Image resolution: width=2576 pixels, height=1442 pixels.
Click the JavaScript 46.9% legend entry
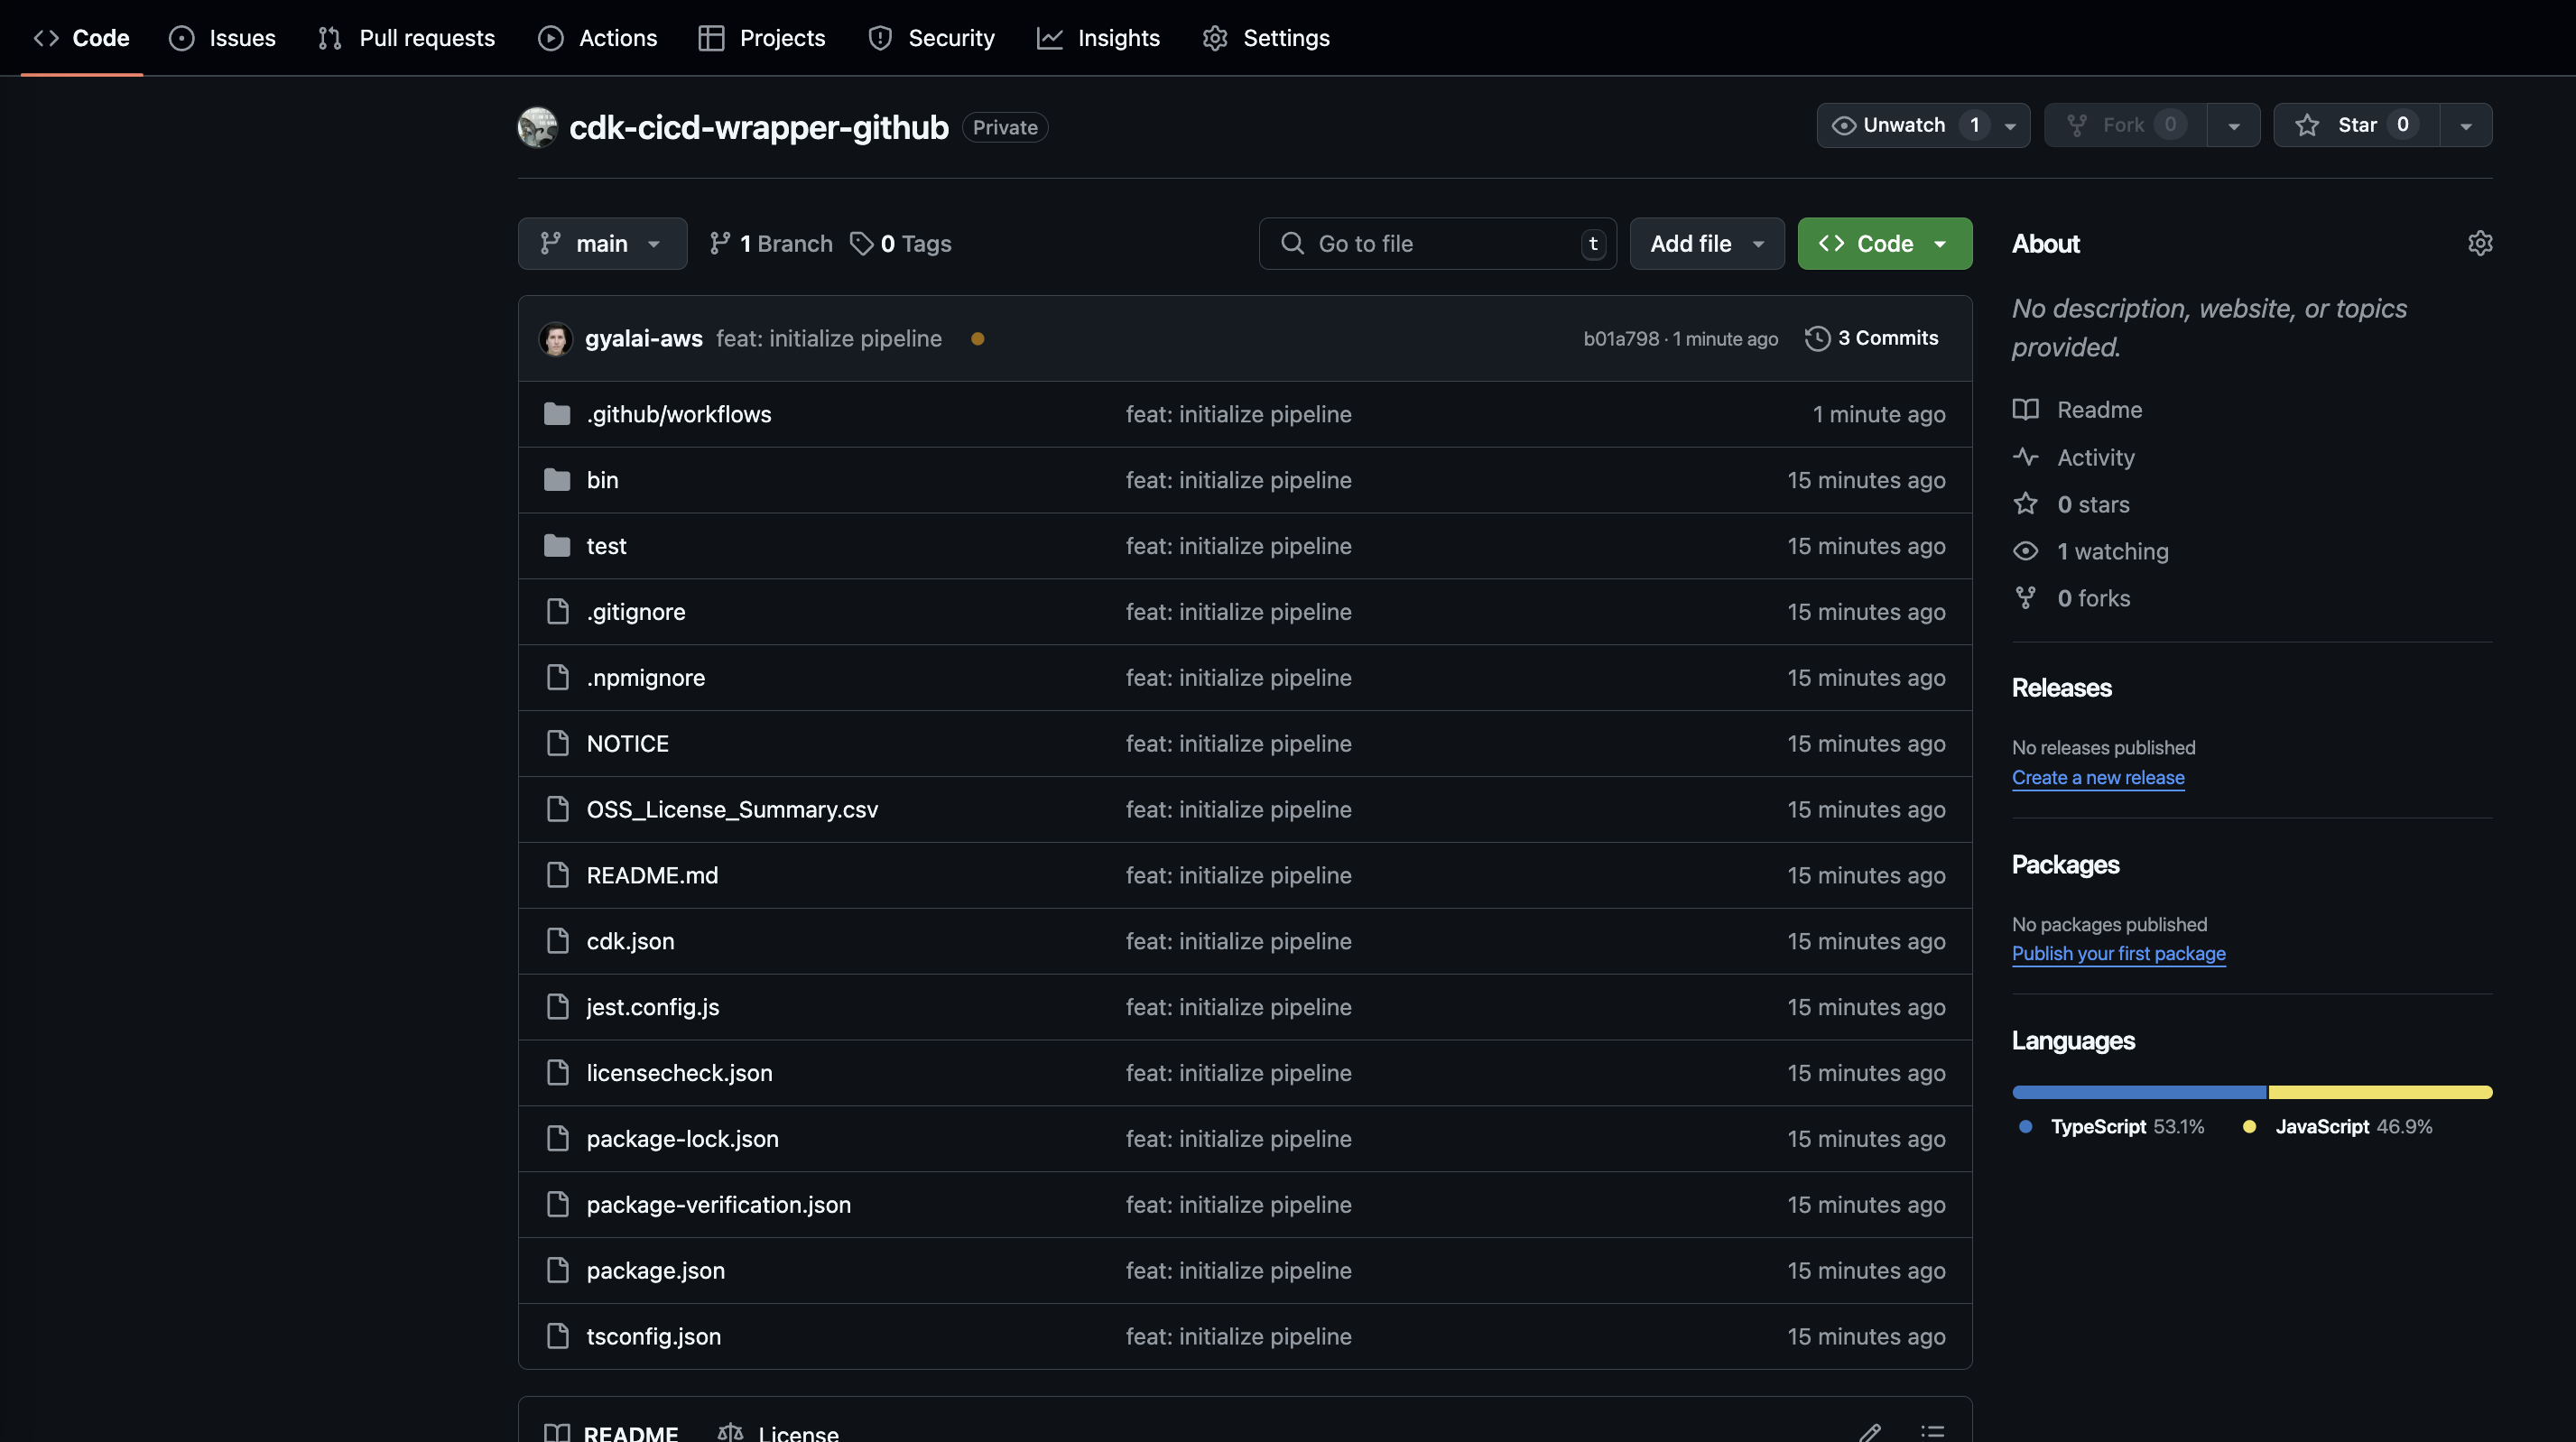point(2337,1126)
